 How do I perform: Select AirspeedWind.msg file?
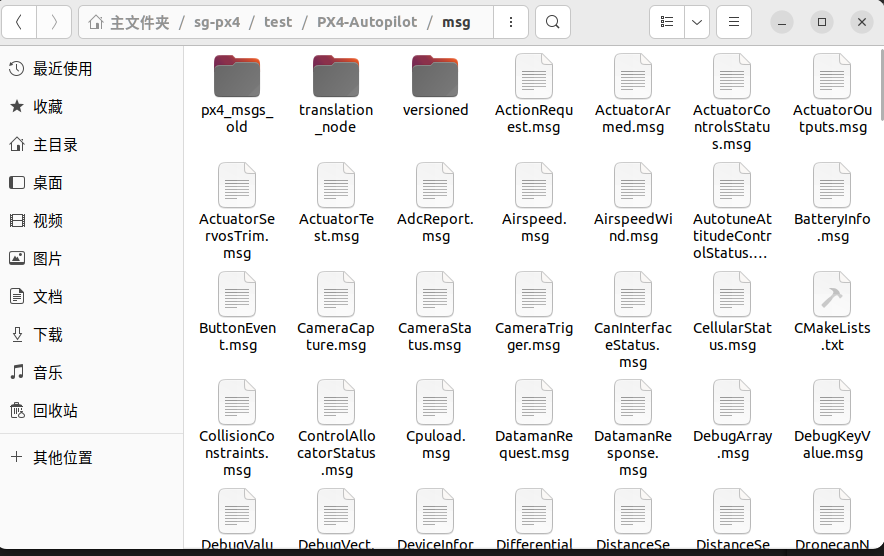coord(633,203)
